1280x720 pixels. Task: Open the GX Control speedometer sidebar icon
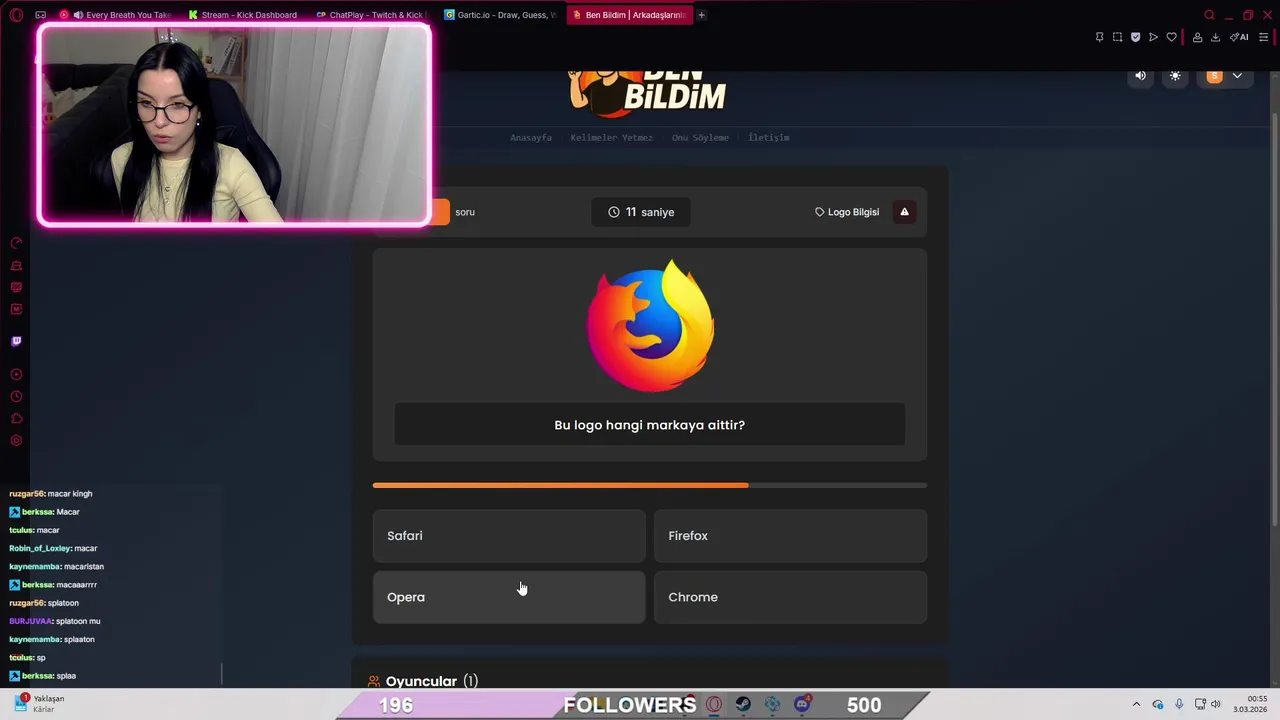(x=16, y=243)
